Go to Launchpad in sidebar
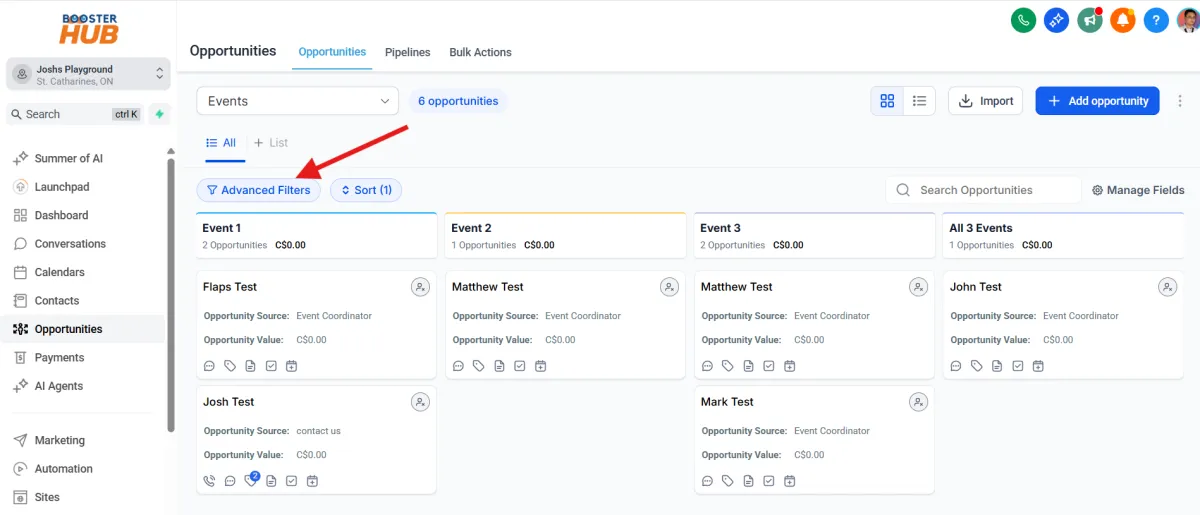This screenshot has height=515, width=1200. 62,187
